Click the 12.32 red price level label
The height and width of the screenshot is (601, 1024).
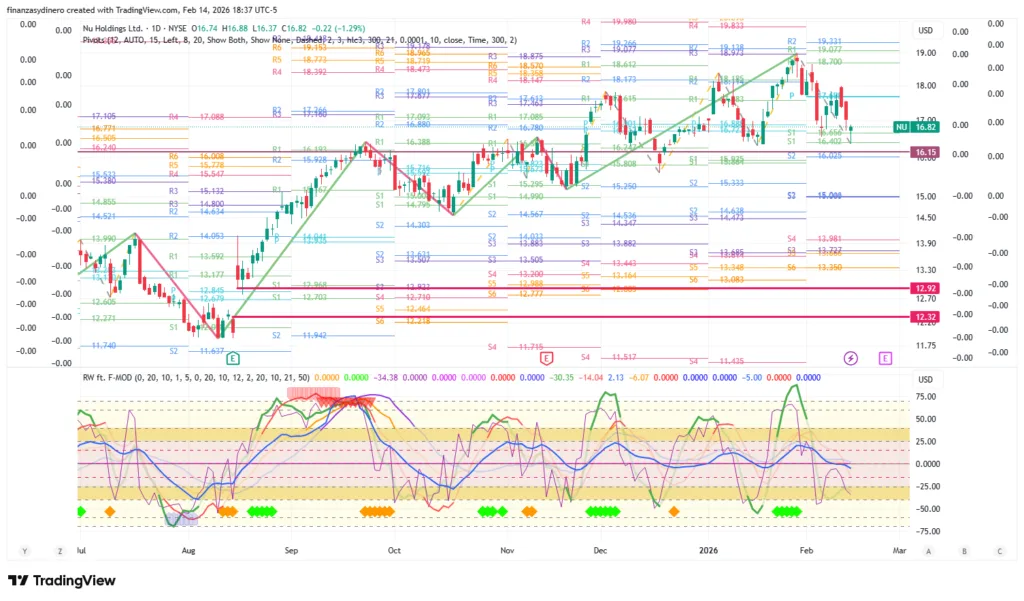tap(924, 317)
